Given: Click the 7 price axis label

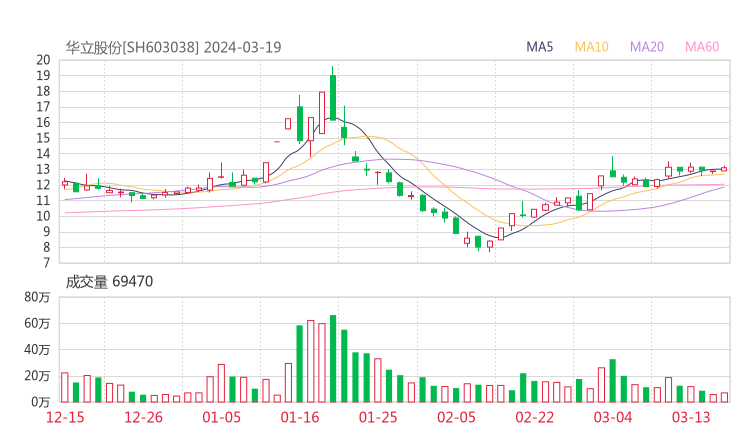Looking at the screenshot, I should coord(46,263).
